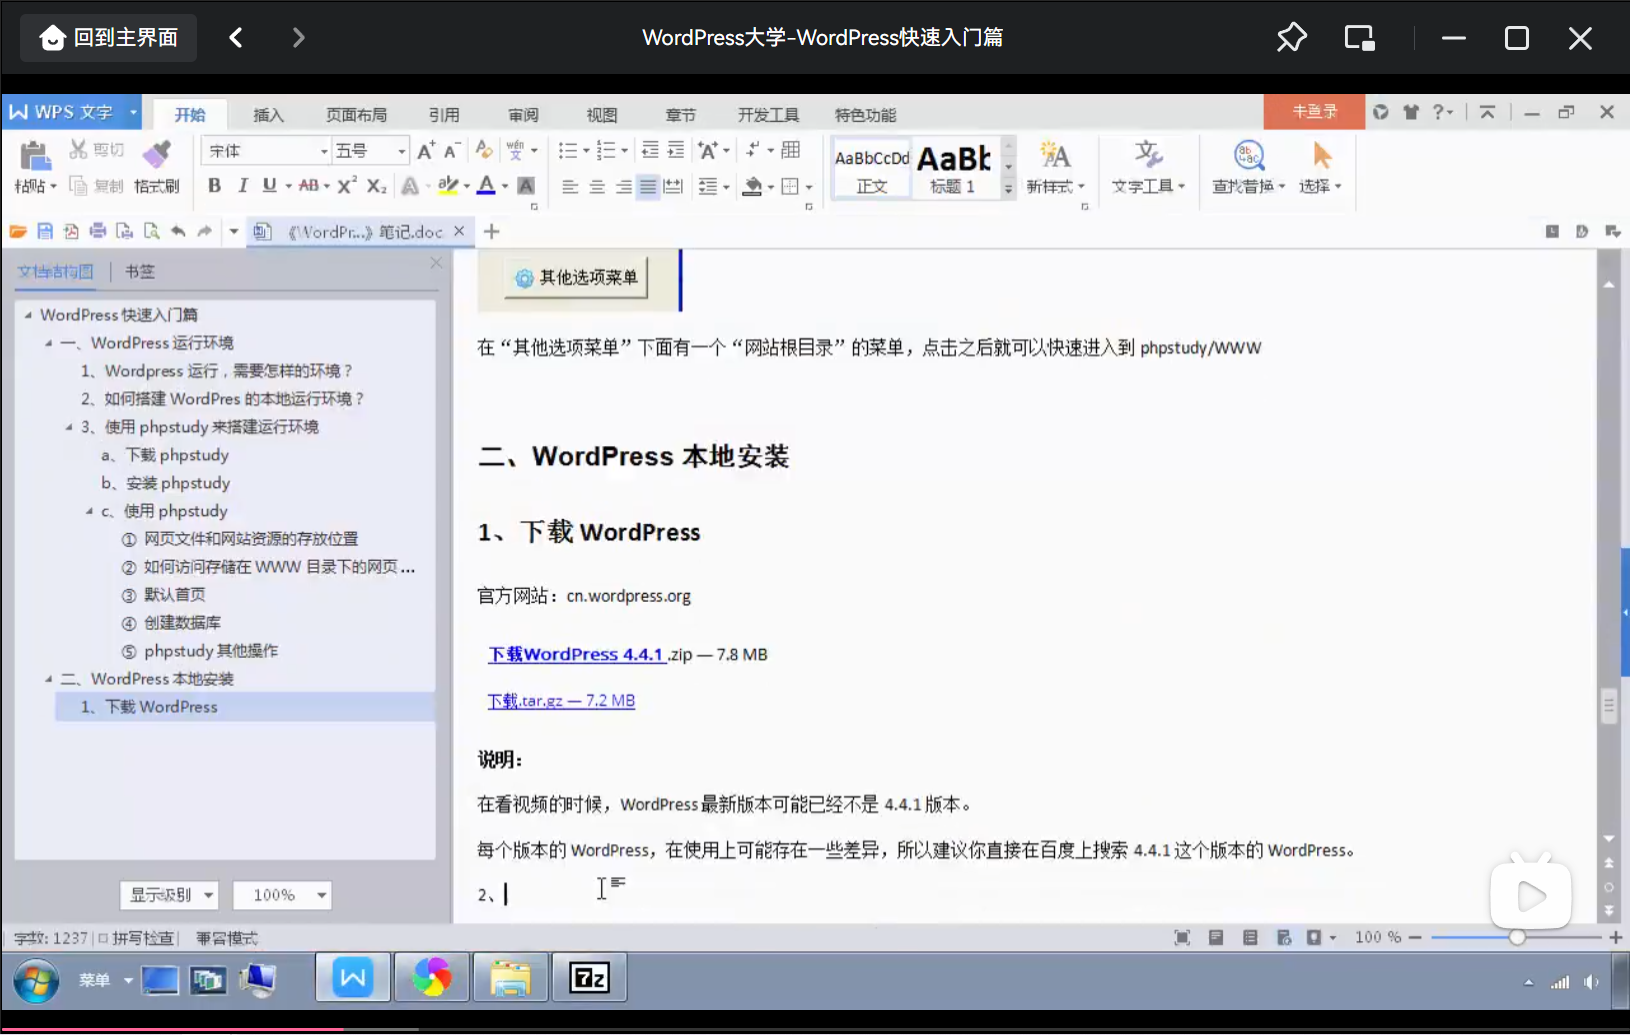Image resolution: width=1630 pixels, height=1035 pixels.
Task: Click the numbered list icon
Action: (606, 150)
